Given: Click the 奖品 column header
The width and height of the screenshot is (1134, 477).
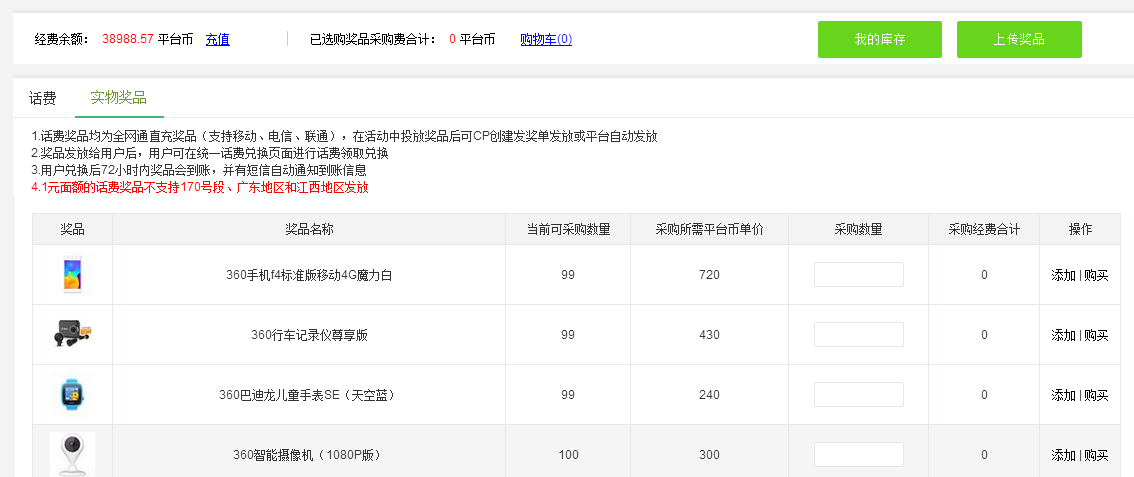Looking at the screenshot, I should pos(72,230).
